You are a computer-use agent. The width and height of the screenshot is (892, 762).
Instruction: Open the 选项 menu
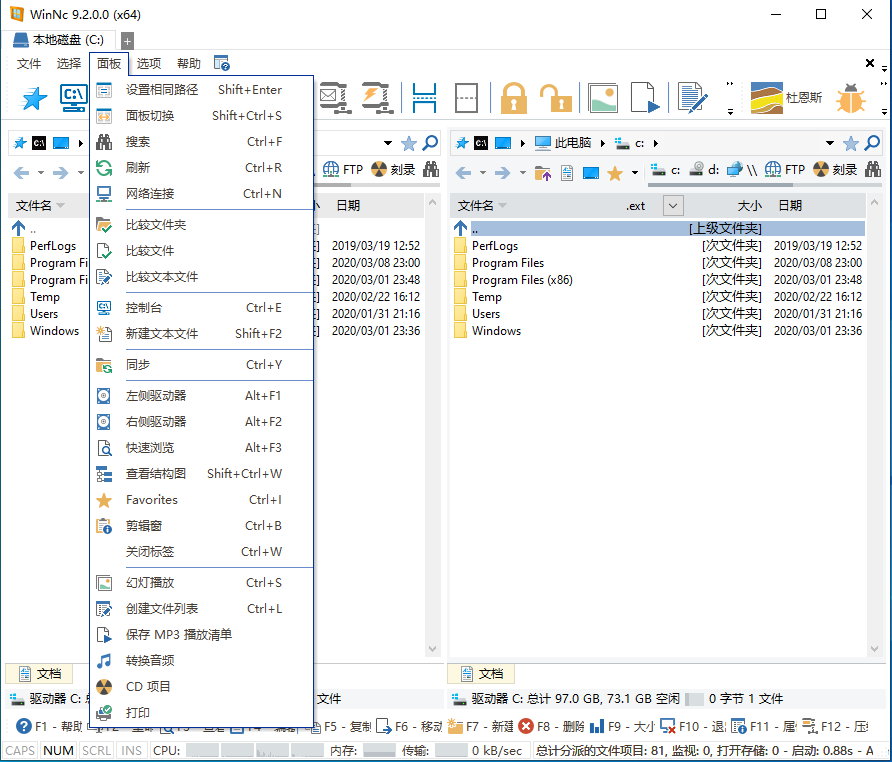(149, 63)
